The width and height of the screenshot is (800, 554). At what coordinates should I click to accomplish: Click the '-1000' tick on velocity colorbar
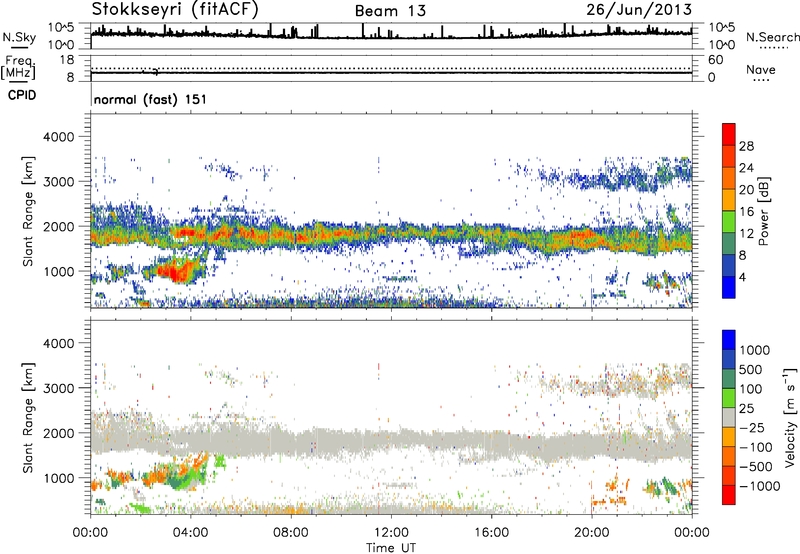point(760,486)
